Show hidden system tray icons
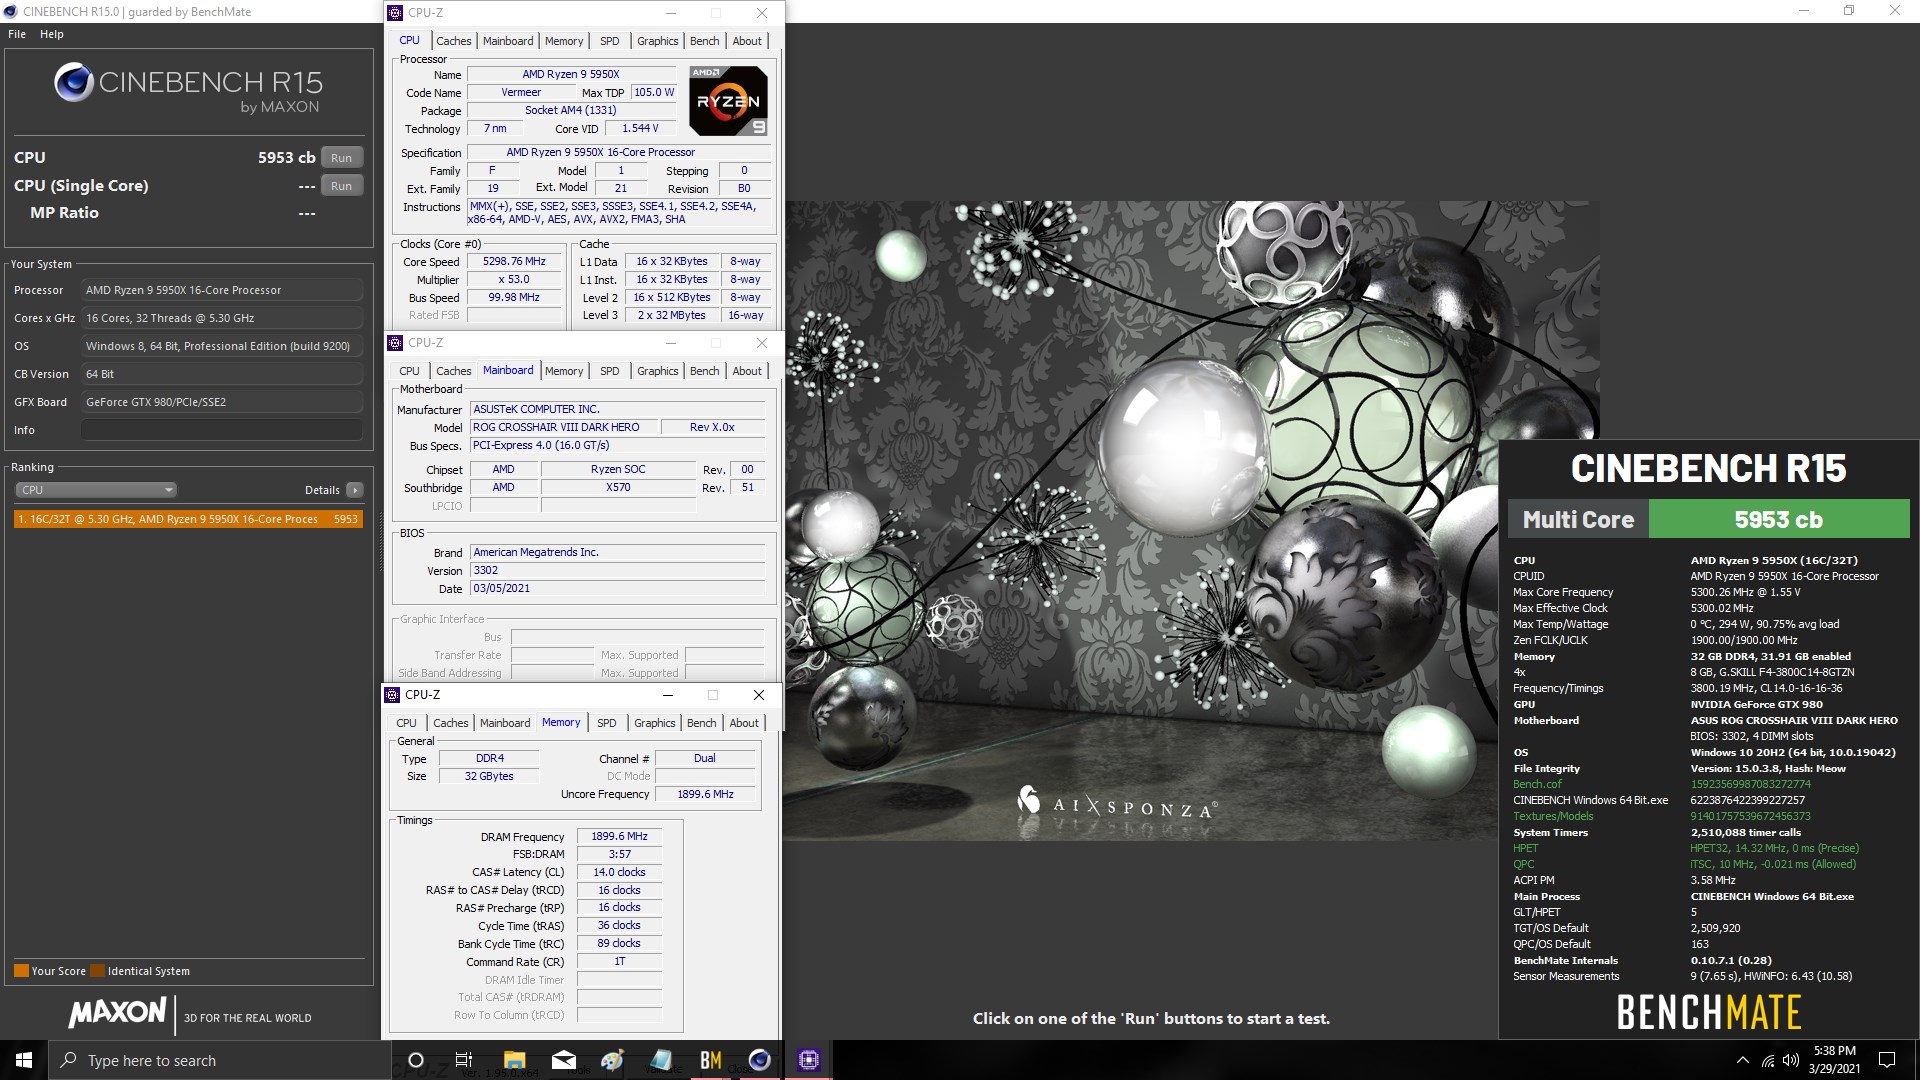The image size is (1920, 1080). pyautogui.click(x=1742, y=1060)
